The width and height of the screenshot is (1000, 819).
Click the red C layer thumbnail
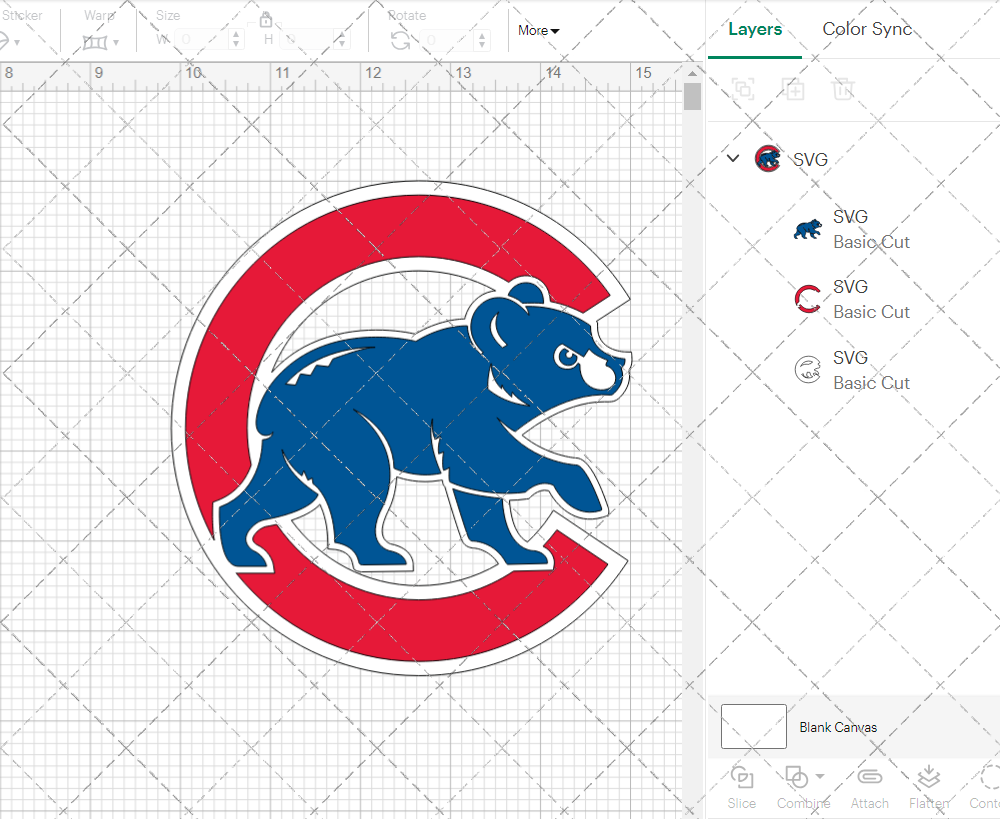(807, 299)
